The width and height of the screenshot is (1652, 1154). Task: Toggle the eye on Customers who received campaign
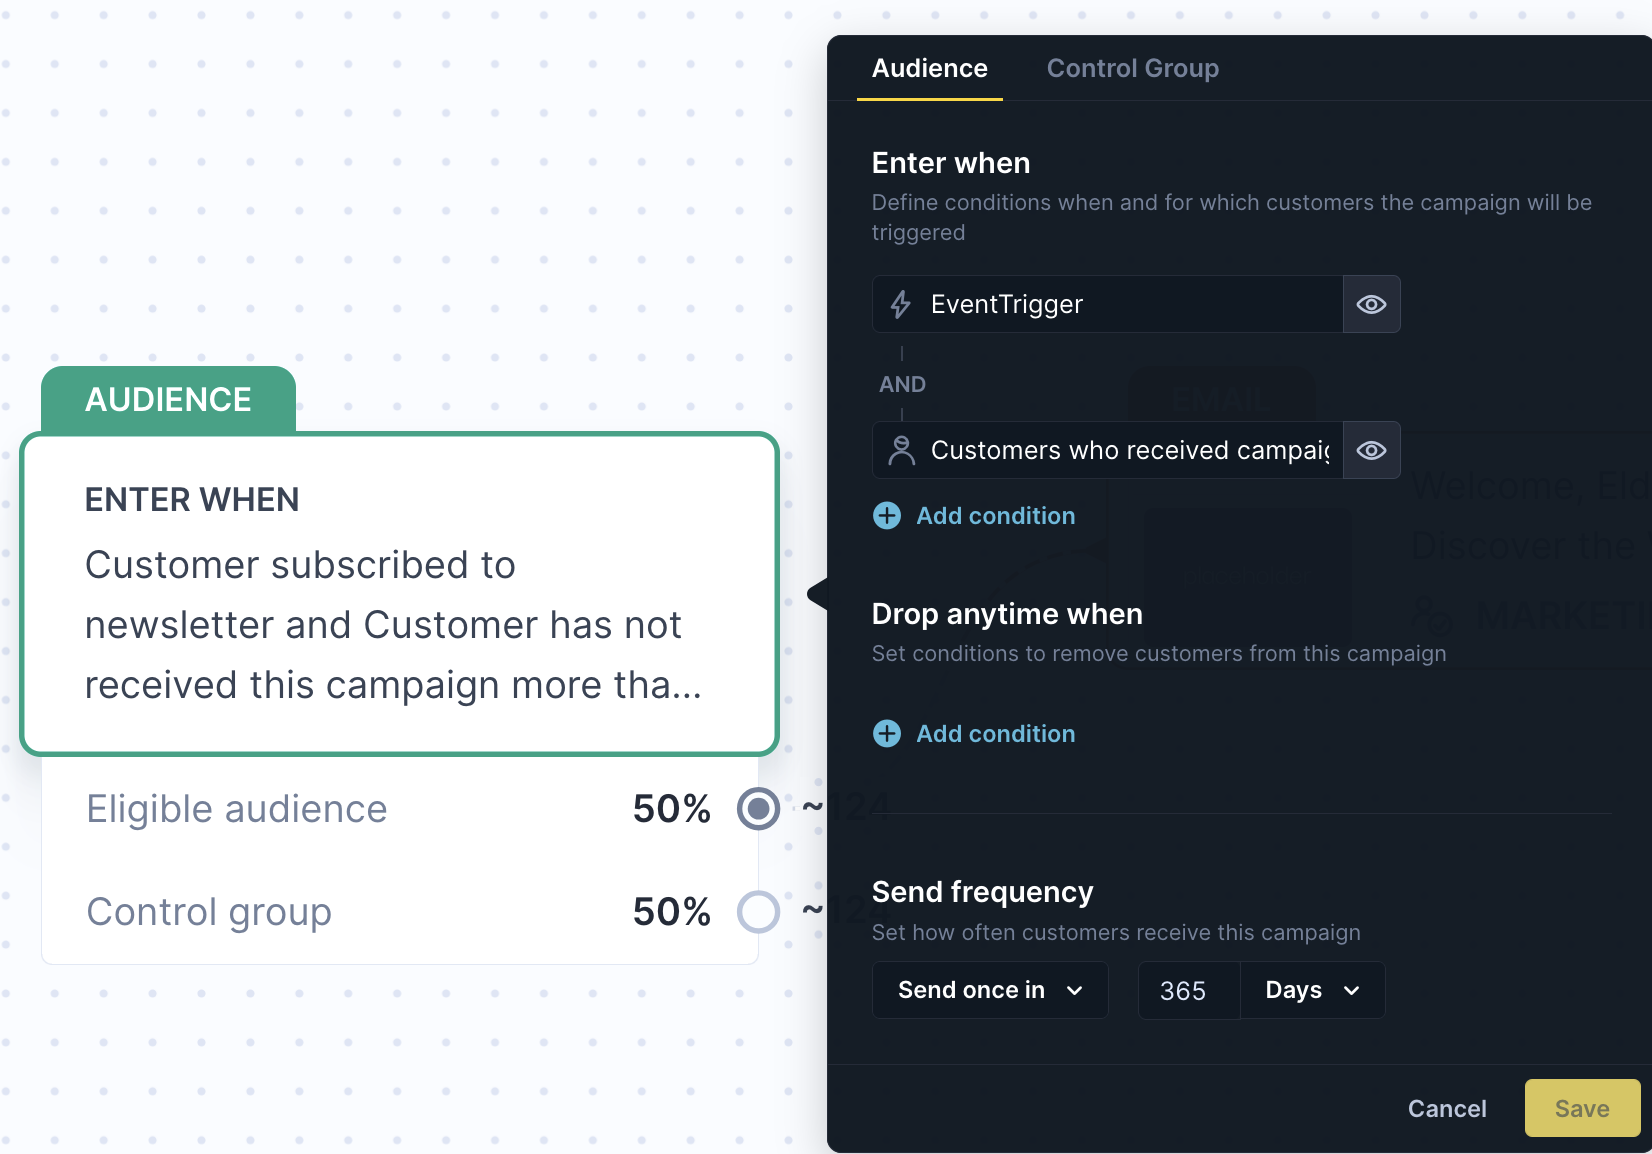tap(1371, 450)
